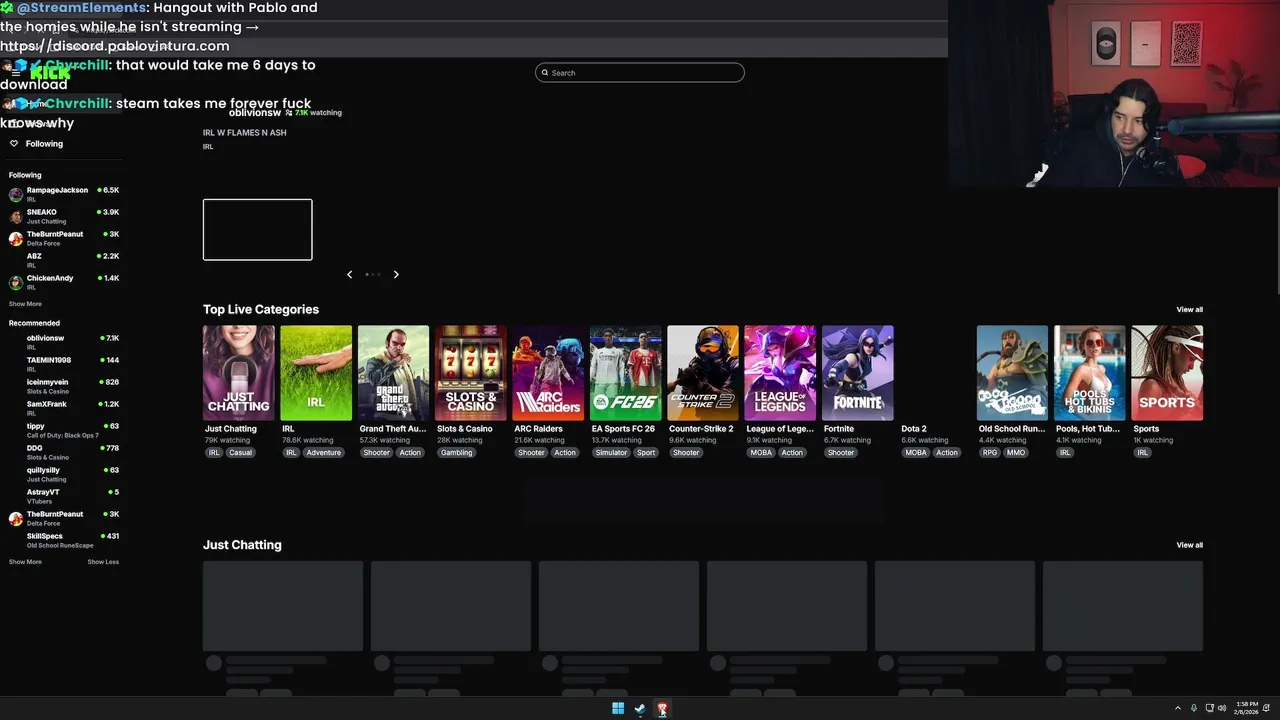Open the Windows Start menu

click(x=618, y=709)
